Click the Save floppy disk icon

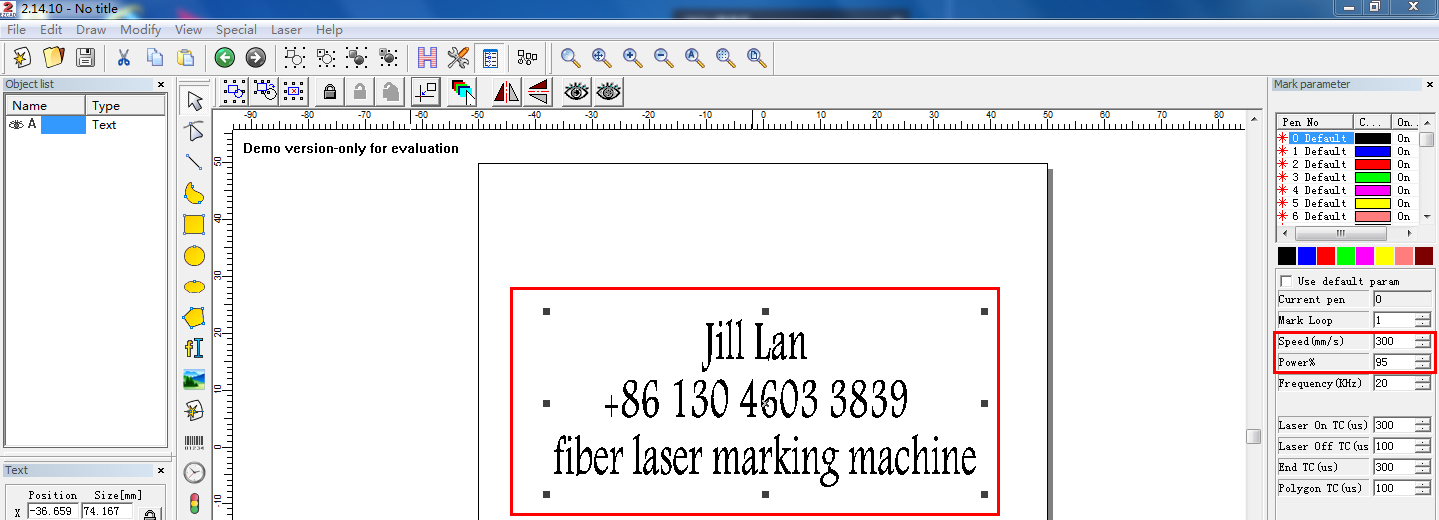point(85,58)
